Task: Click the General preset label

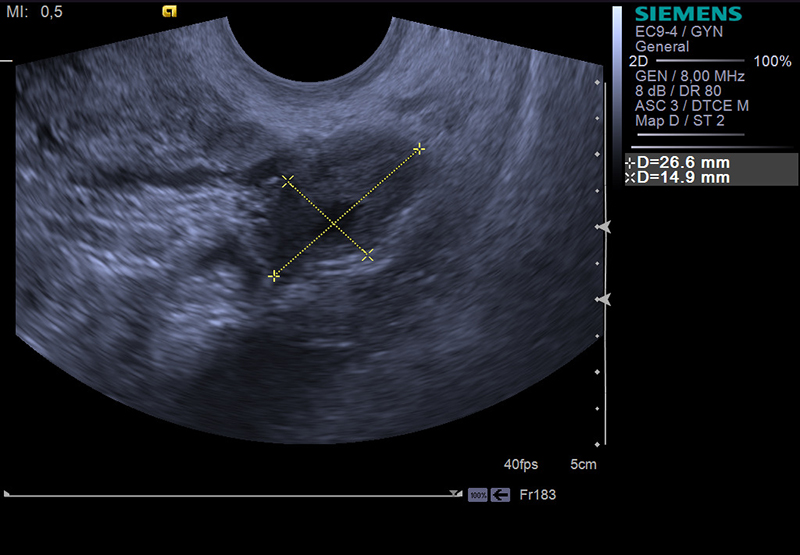Action: pyautogui.click(x=662, y=46)
